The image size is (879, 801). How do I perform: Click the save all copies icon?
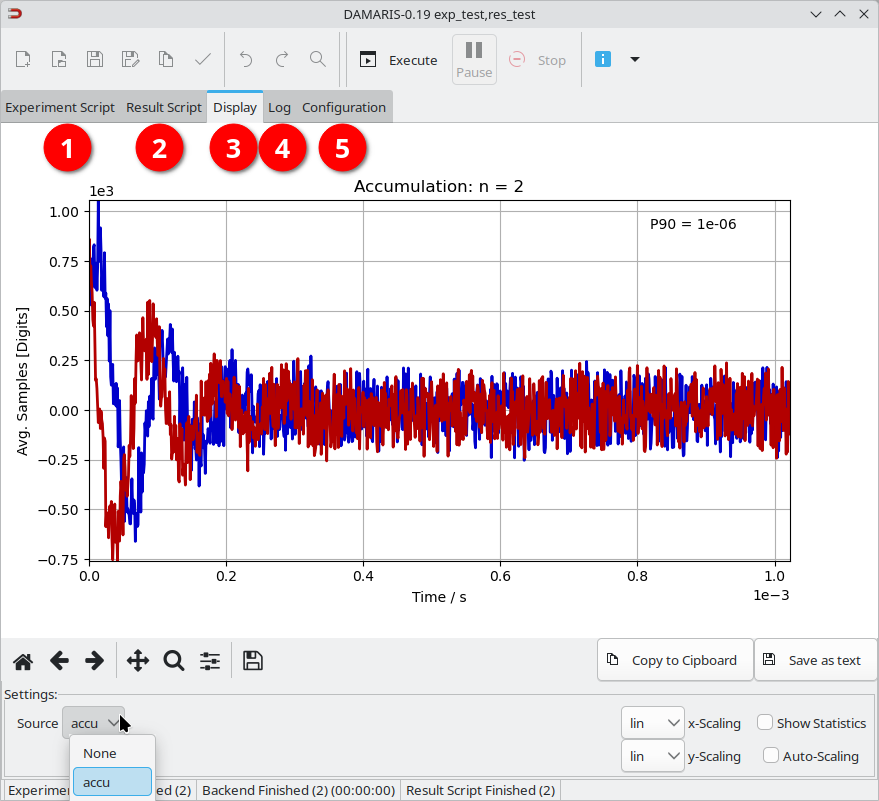(x=166, y=59)
